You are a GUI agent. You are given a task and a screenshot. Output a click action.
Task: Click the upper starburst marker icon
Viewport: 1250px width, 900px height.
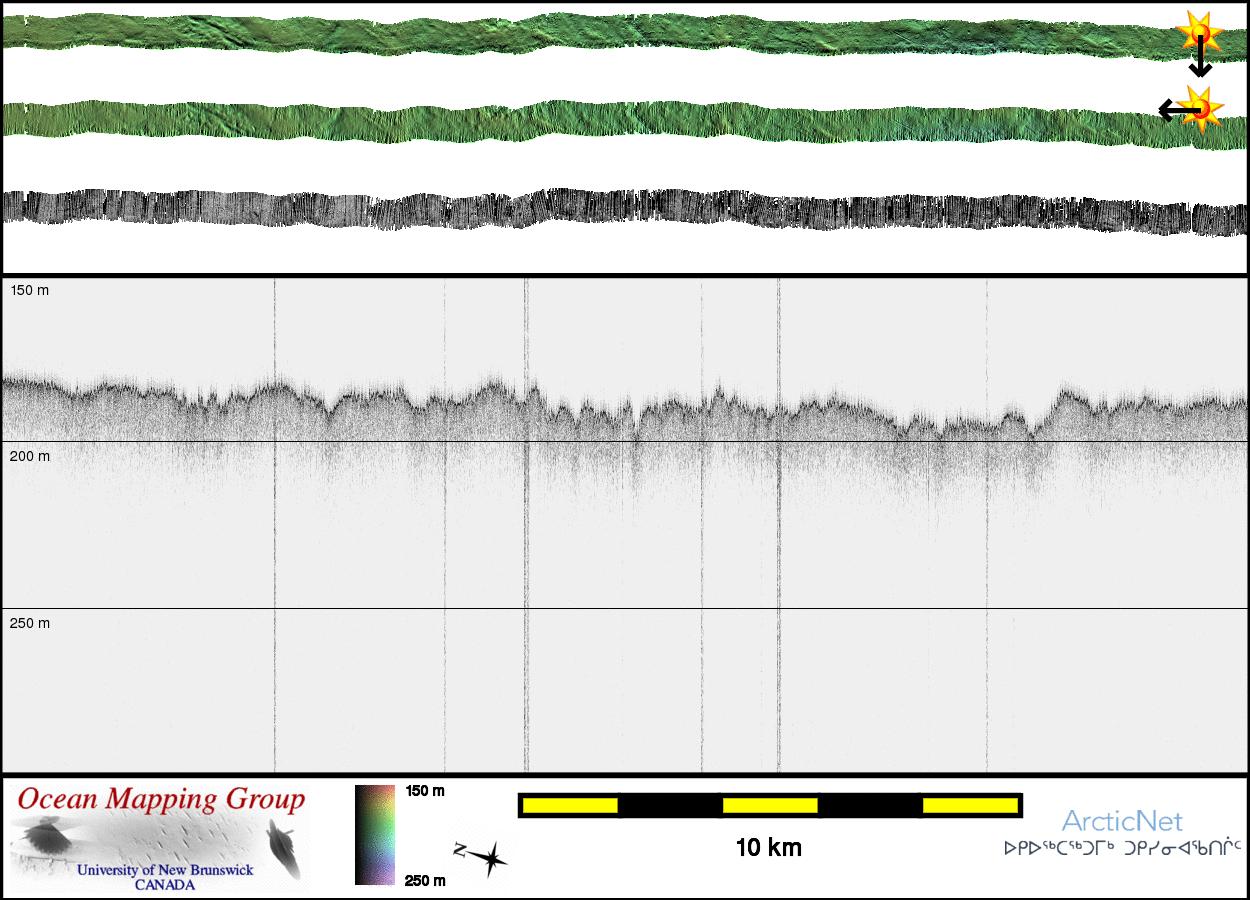(x=1198, y=33)
